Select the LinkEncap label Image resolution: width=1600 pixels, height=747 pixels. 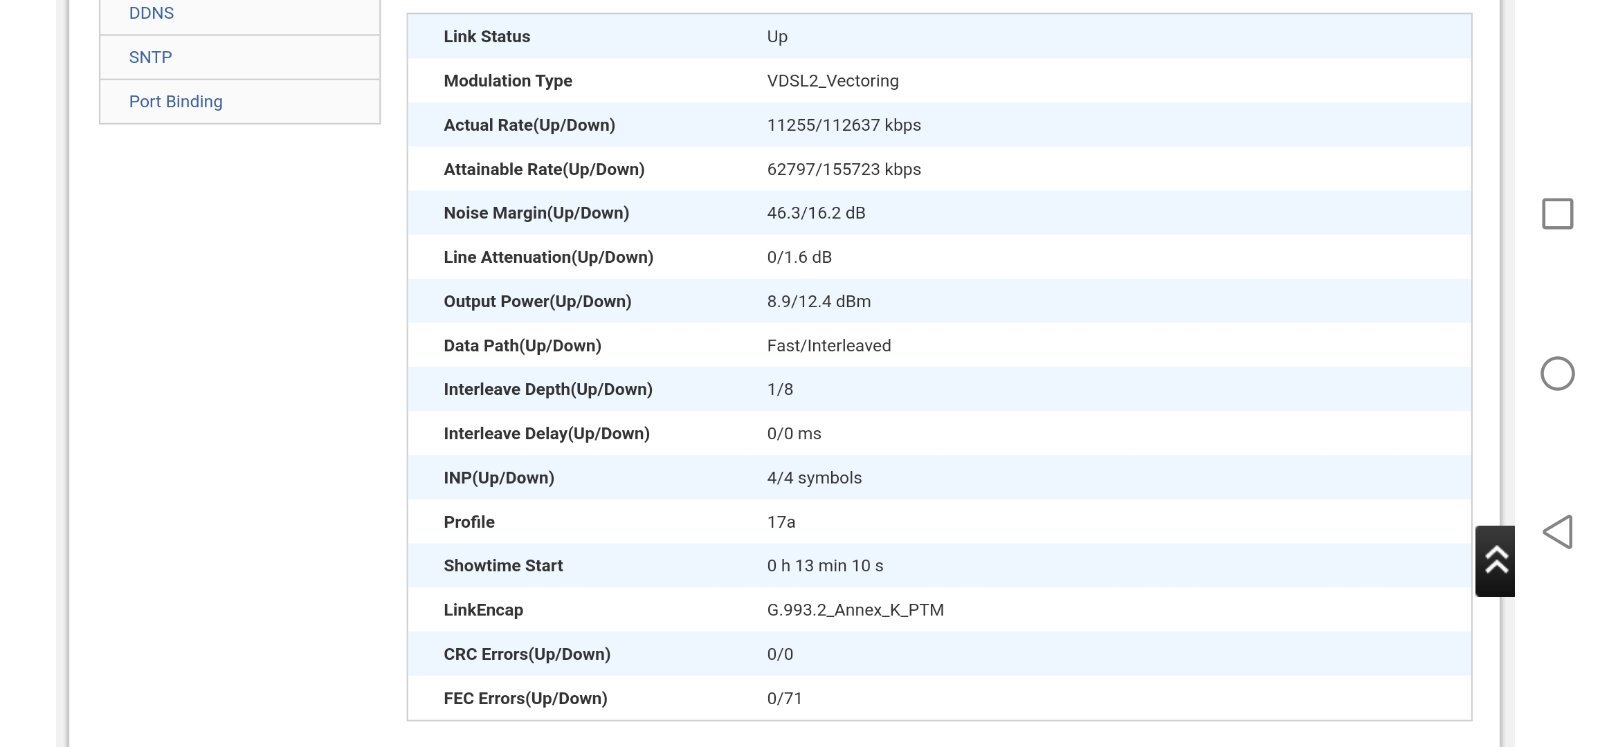pyautogui.click(x=483, y=610)
